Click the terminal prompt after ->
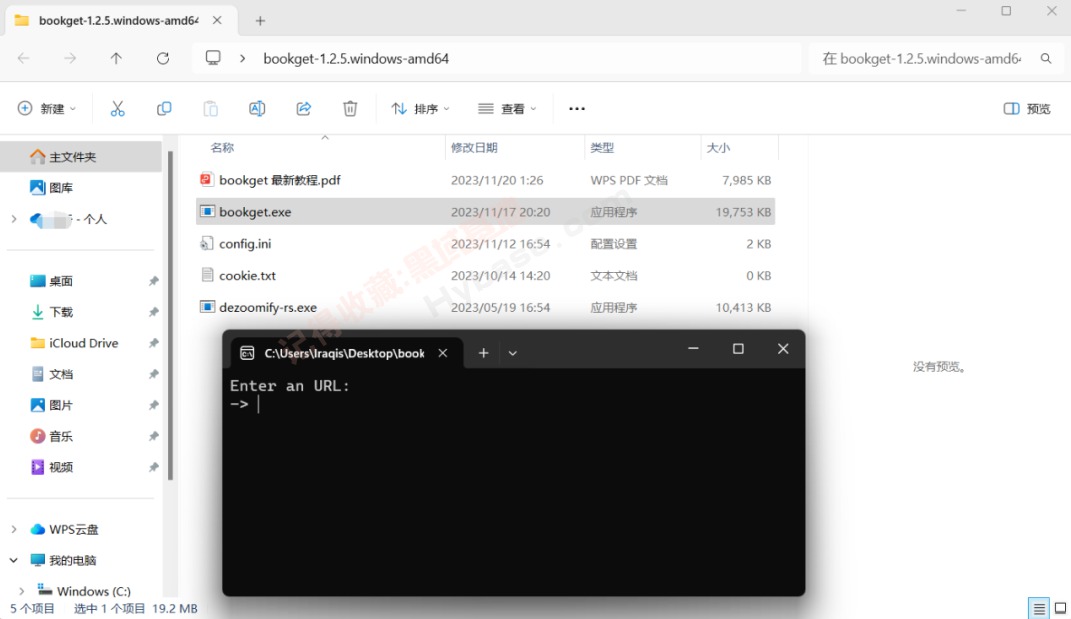Image resolution: width=1071 pixels, height=619 pixels. [259, 404]
